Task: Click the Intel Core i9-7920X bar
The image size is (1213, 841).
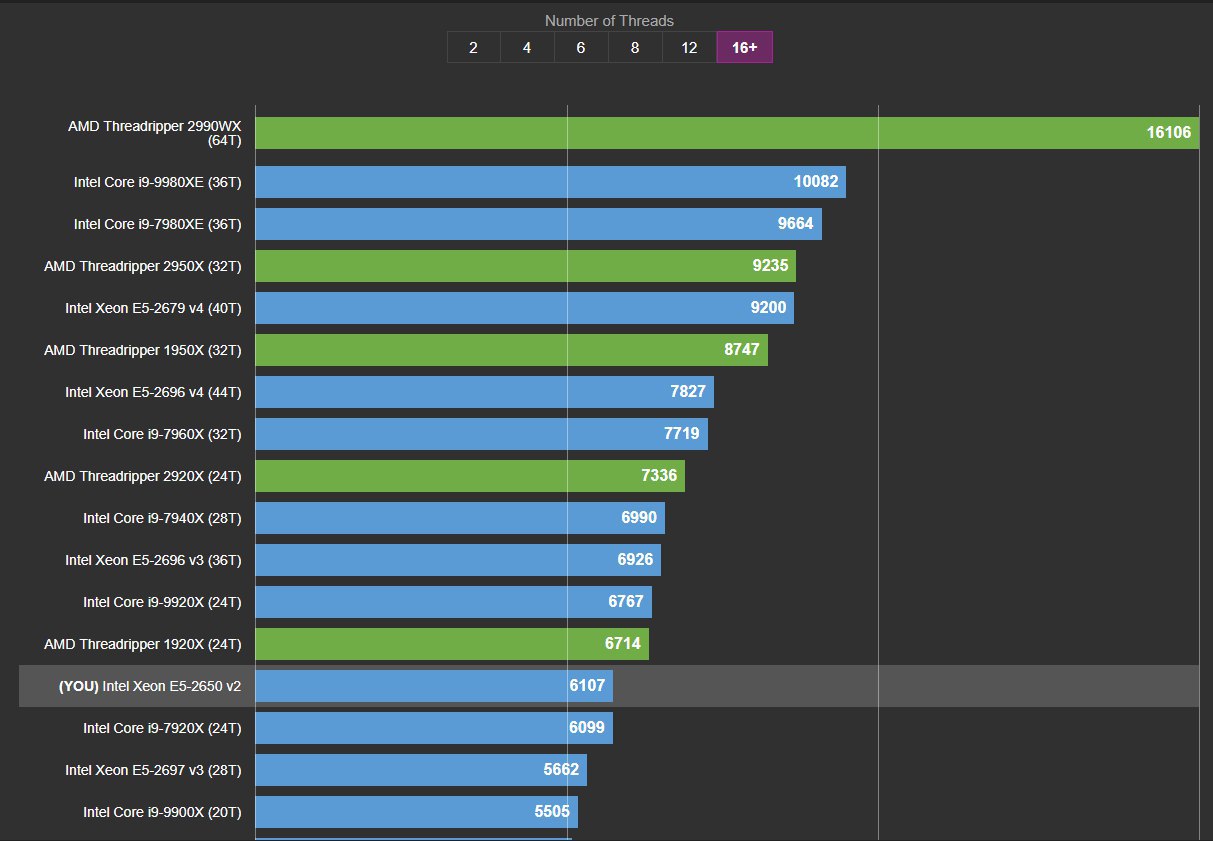Action: pyautogui.click(x=434, y=728)
